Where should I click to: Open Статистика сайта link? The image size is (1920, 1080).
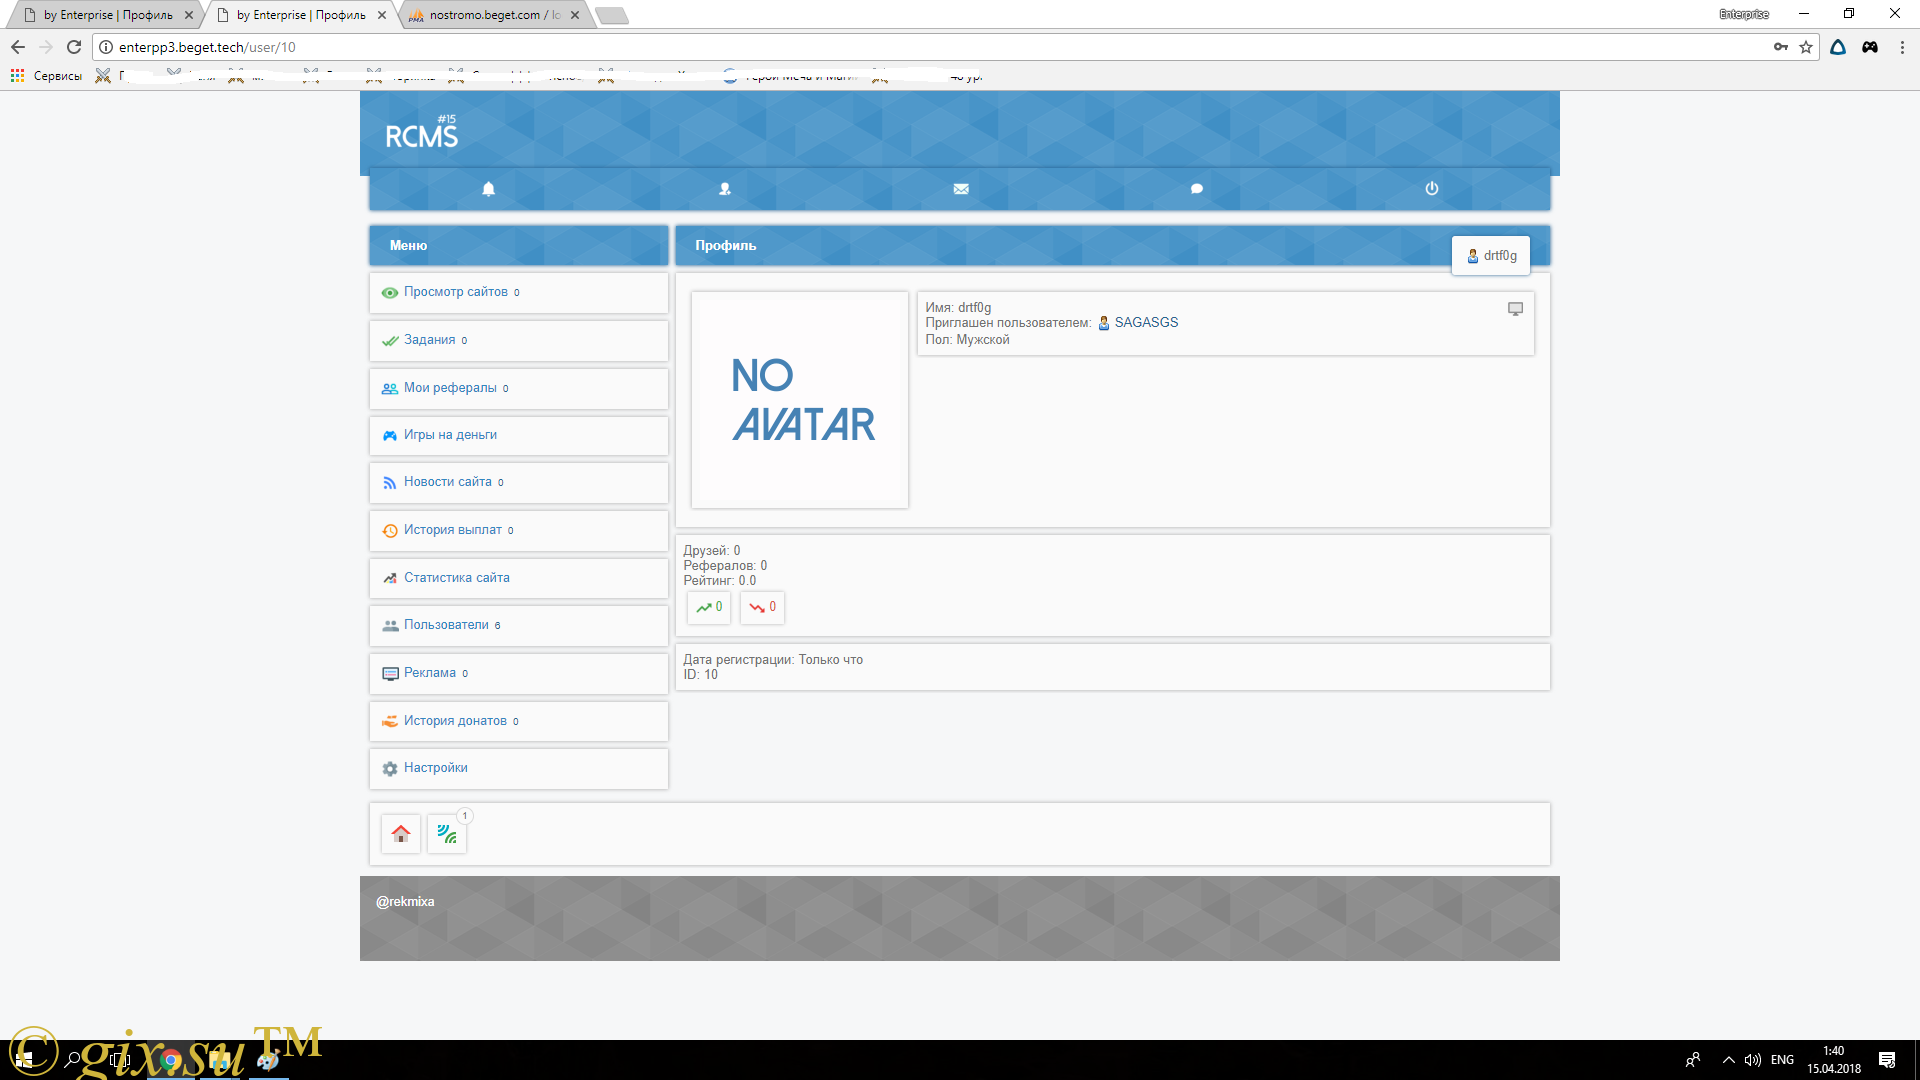tap(457, 578)
